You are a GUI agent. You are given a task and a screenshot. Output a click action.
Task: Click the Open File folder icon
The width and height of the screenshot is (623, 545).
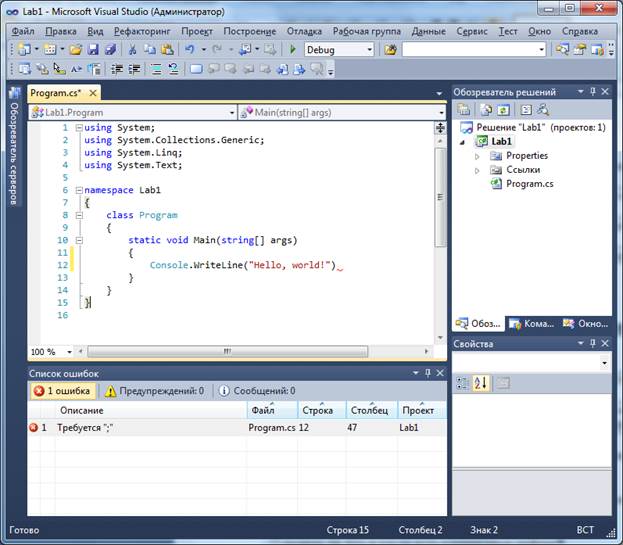click(x=75, y=50)
